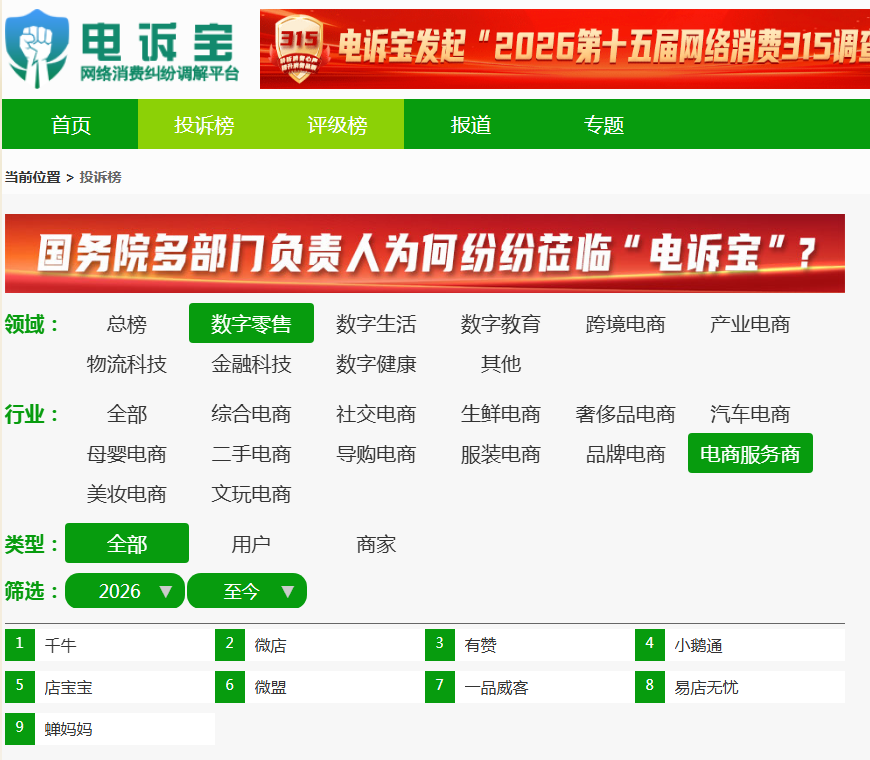Open the 微店 ranking entry
Screen dimensions: 870x760
pyautogui.click(x=320, y=645)
